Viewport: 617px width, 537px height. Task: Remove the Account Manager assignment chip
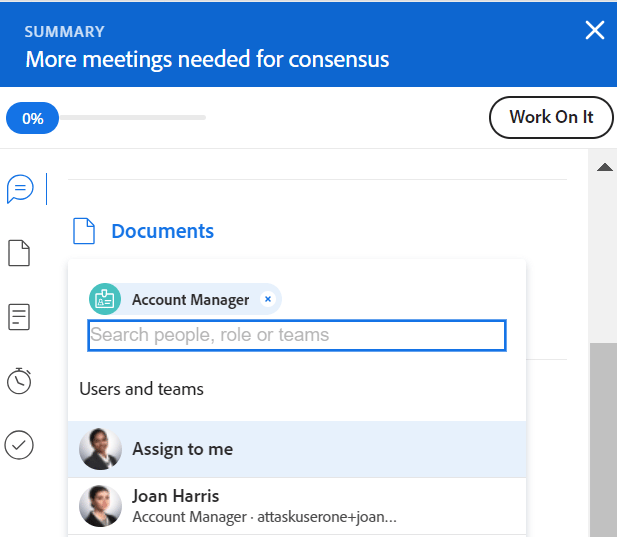(268, 299)
